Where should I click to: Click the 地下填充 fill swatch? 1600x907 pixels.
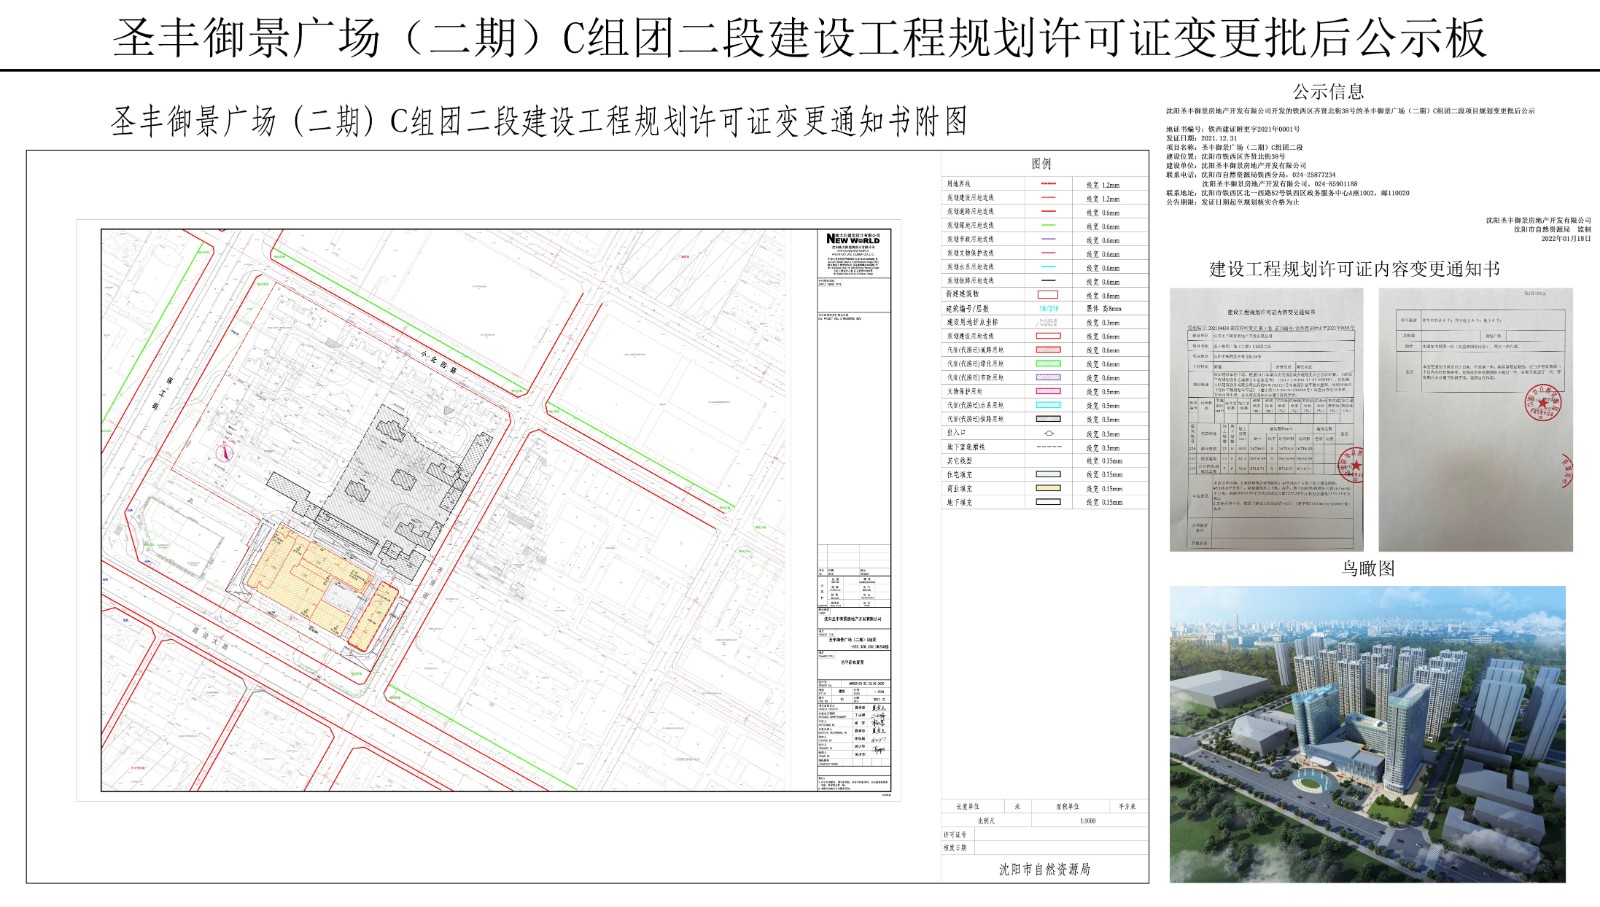(x=1048, y=502)
